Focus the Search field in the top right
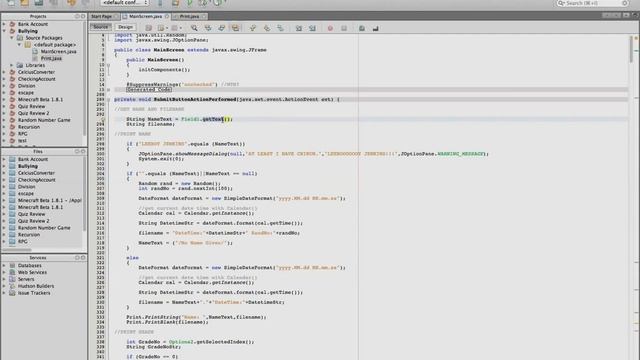The height and width of the screenshot is (360, 640). tap(593, 3)
